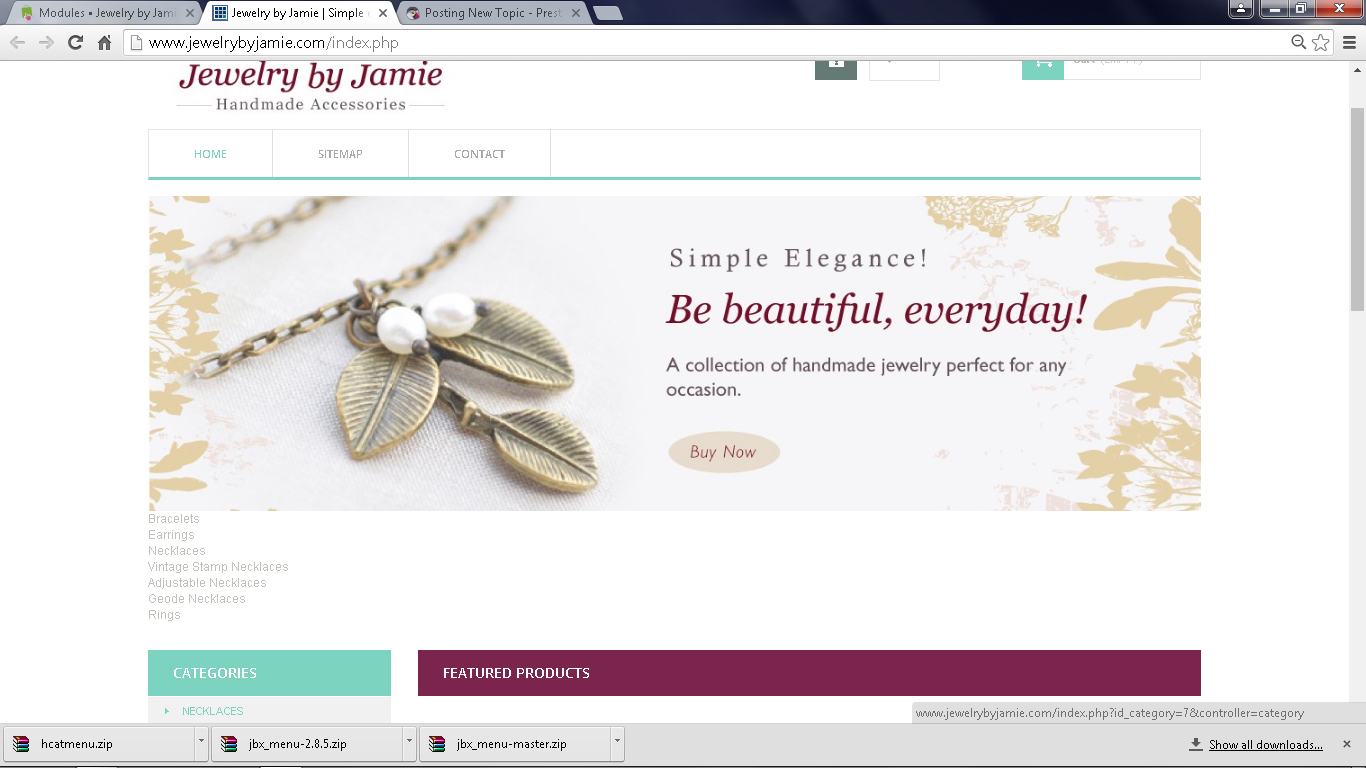The image size is (1366, 768).
Task: Navigate back with the back arrow
Action: pyautogui.click(x=18, y=42)
